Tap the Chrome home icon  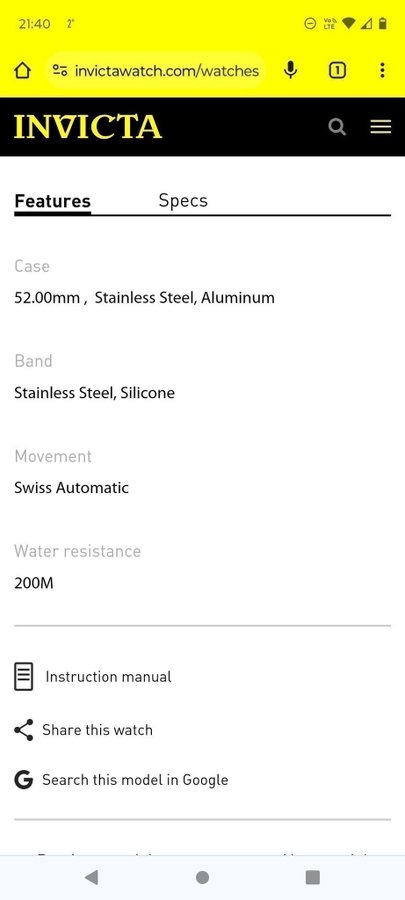click(22, 71)
